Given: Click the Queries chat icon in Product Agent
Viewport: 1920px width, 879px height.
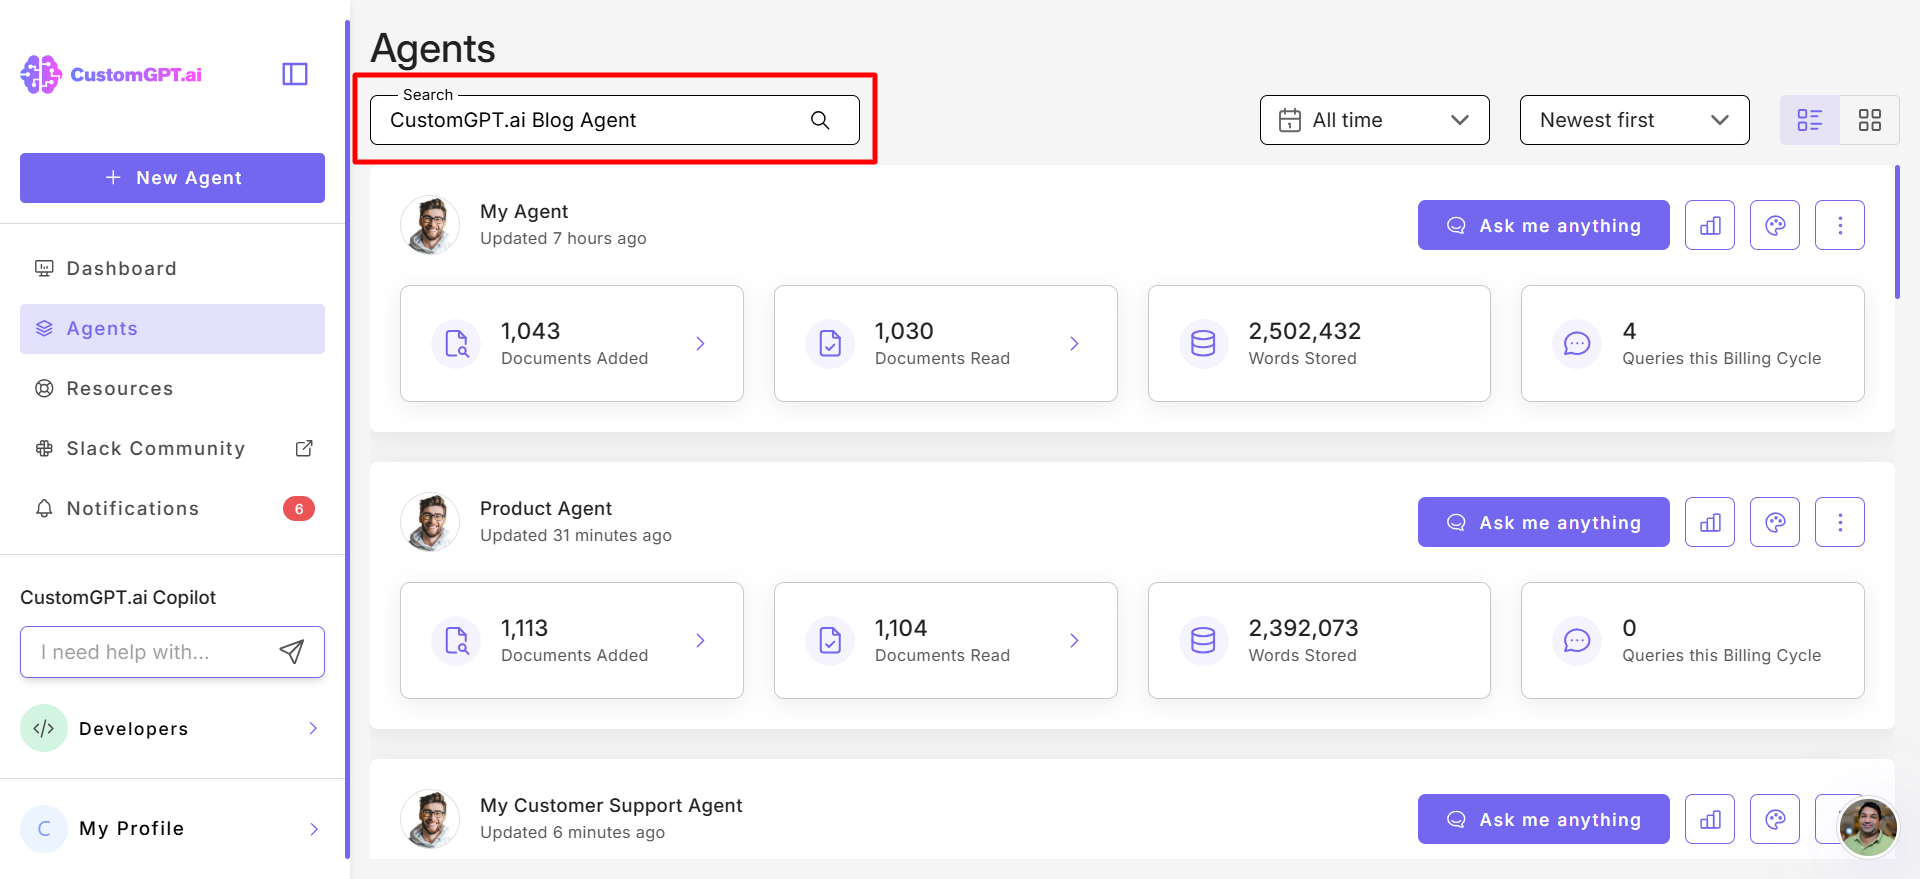Looking at the screenshot, I should click(x=1577, y=641).
